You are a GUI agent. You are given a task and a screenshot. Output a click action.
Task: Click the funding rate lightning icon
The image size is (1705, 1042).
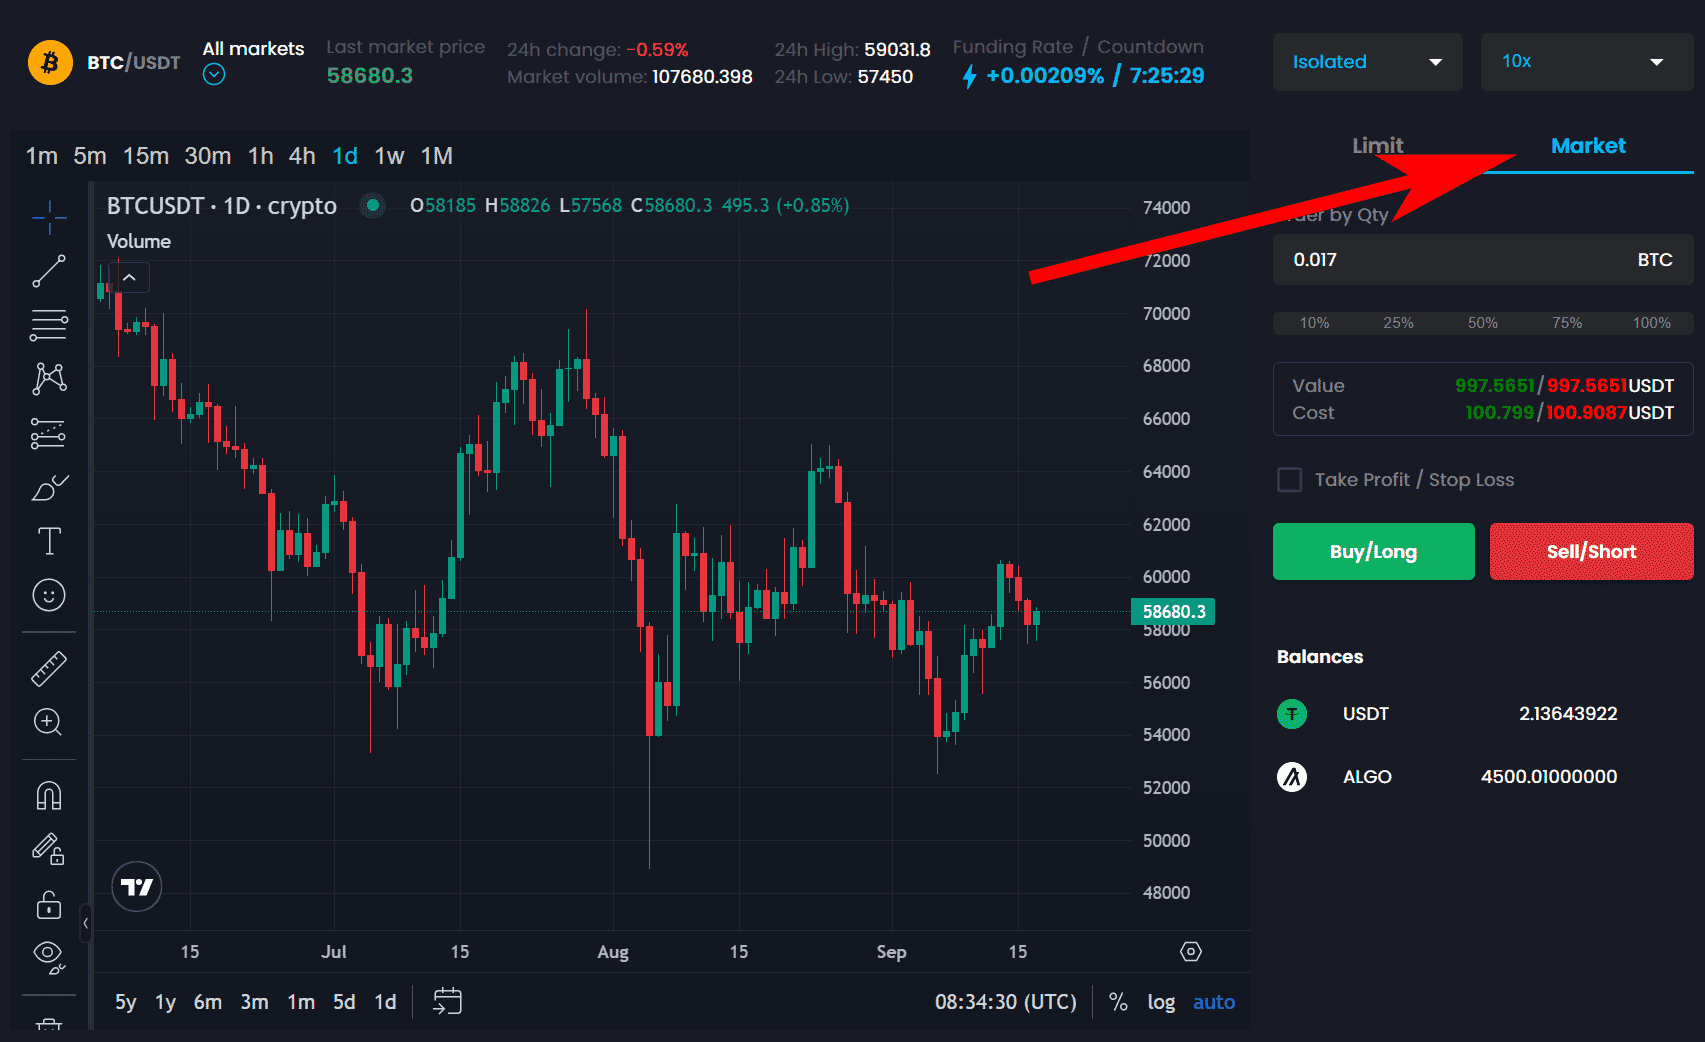coord(969,76)
